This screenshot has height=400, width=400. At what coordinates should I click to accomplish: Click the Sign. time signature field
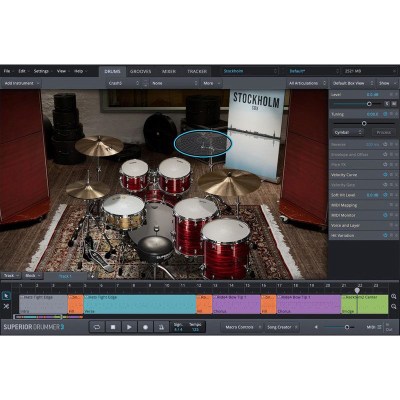[178, 327]
